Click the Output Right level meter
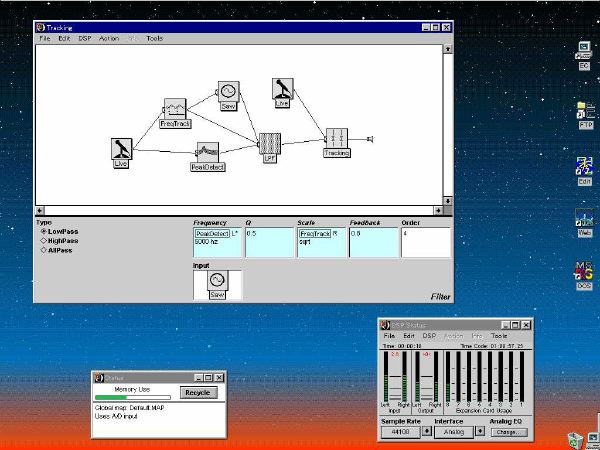 (x=436, y=377)
